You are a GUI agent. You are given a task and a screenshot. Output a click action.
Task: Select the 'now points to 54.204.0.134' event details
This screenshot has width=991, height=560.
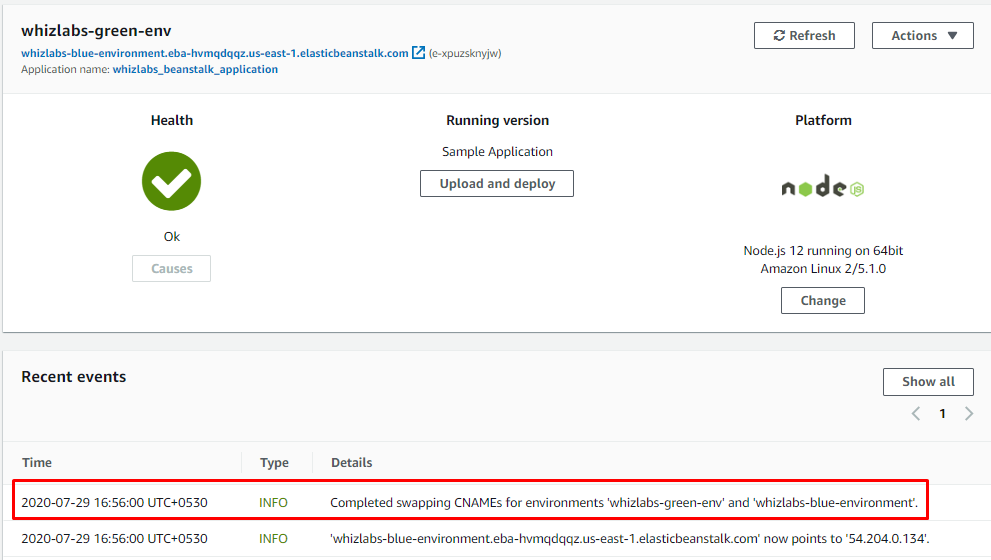tap(629, 539)
